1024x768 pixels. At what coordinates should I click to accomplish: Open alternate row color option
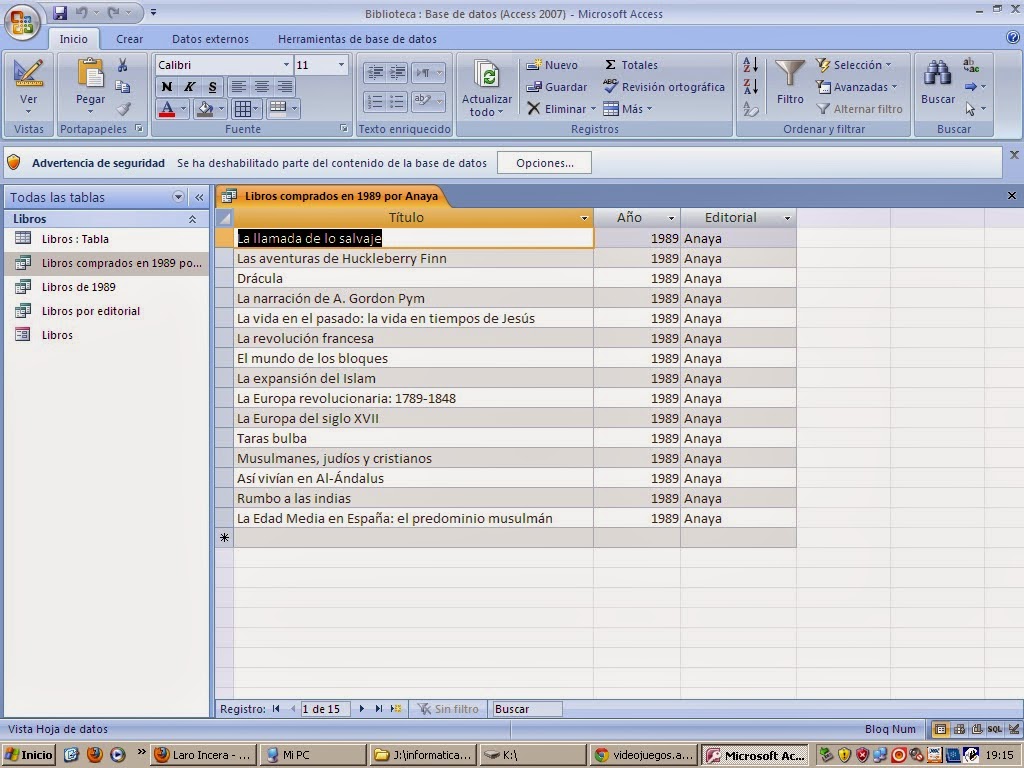coord(283,108)
